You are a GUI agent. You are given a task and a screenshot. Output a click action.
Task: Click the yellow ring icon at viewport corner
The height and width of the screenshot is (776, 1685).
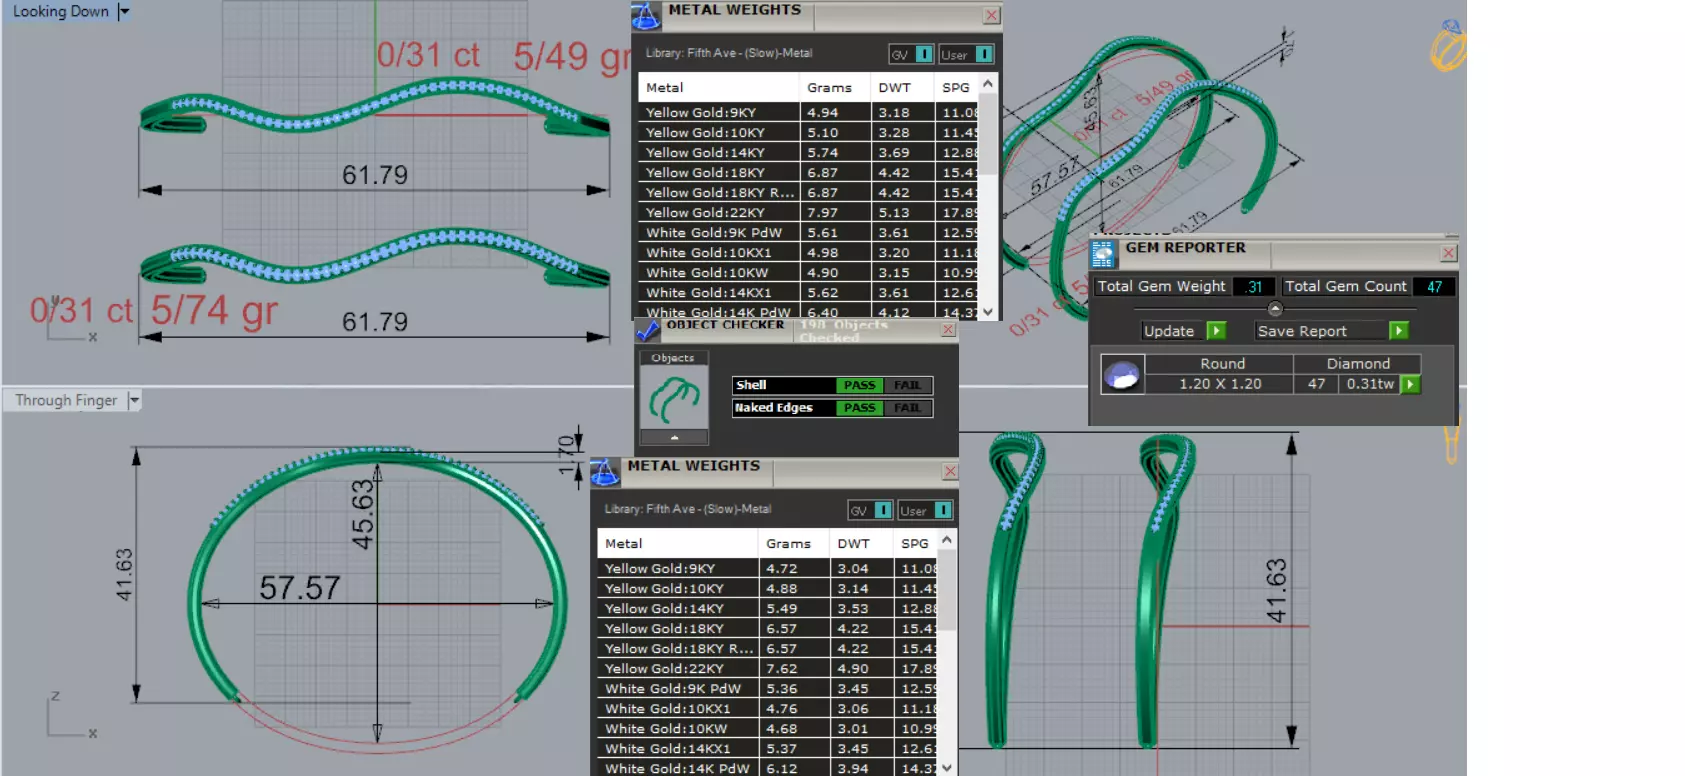click(x=1448, y=46)
